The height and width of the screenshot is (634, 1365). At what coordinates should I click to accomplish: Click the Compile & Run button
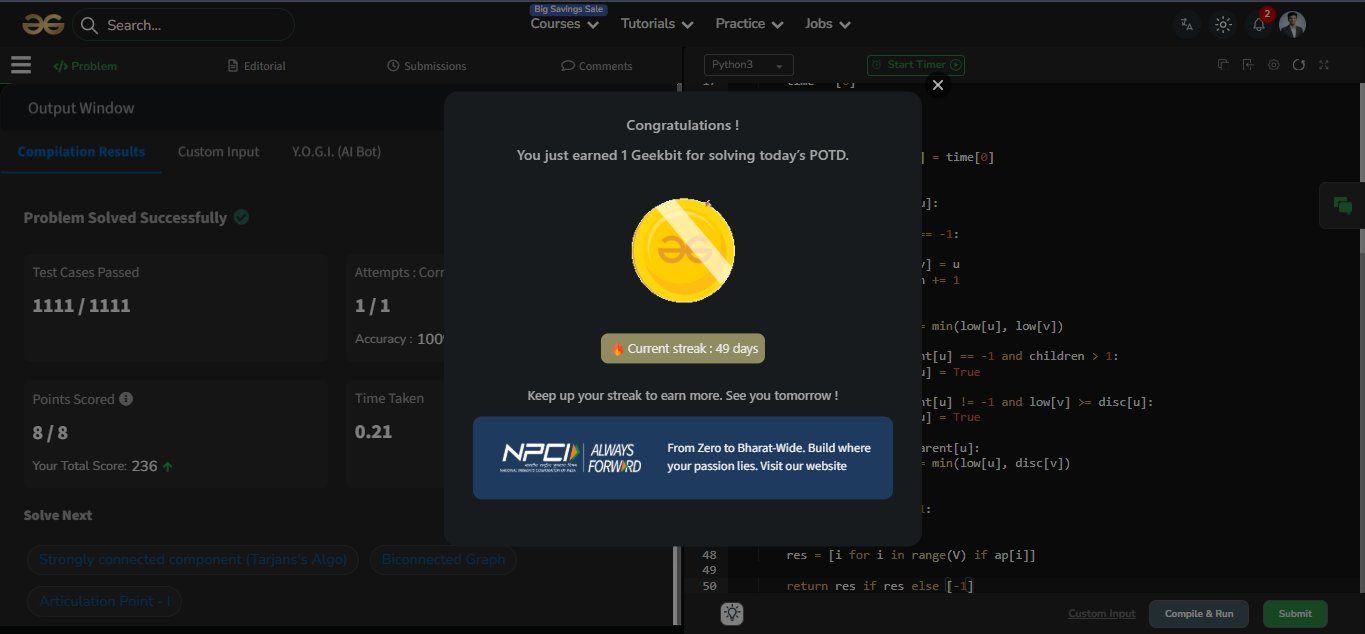click(x=1199, y=614)
